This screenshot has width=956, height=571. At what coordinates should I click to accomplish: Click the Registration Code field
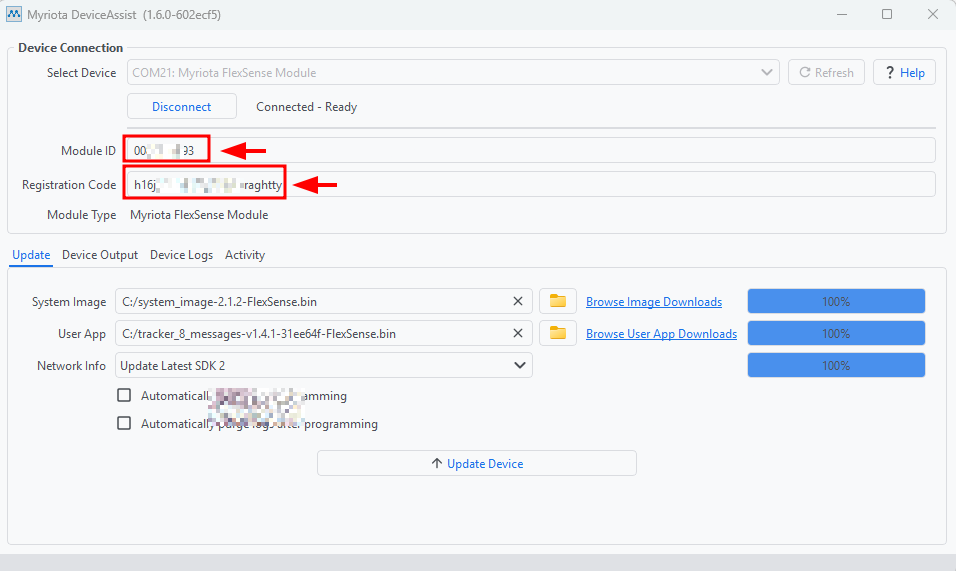(530, 184)
